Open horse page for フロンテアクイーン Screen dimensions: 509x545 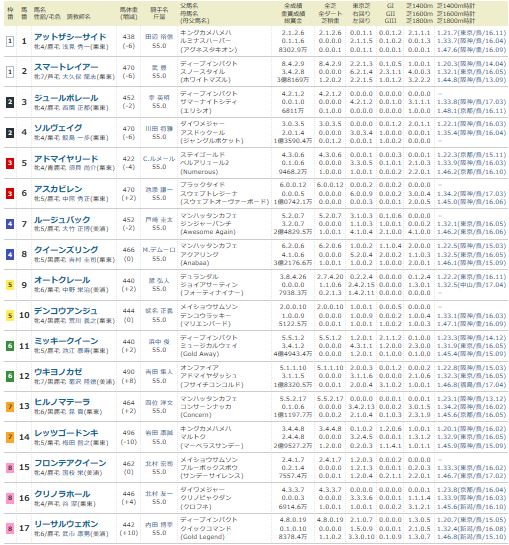click(70, 463)
